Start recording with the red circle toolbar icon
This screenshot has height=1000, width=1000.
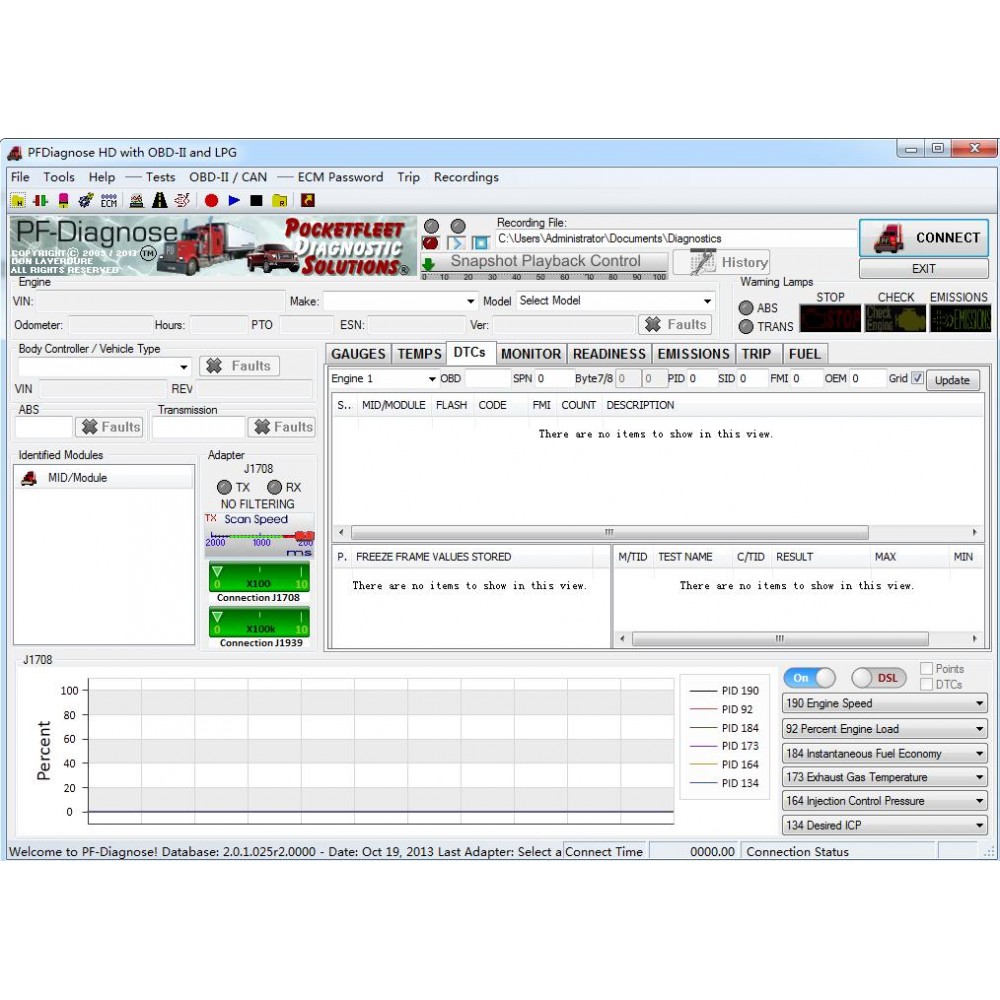point(211,201)
